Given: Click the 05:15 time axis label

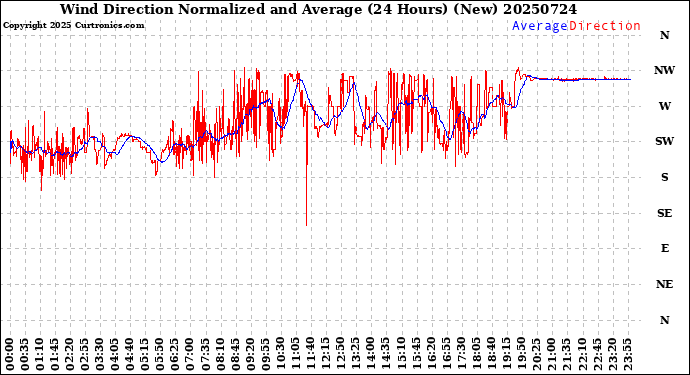Looking at the screenshot, I should coord(145,354).
